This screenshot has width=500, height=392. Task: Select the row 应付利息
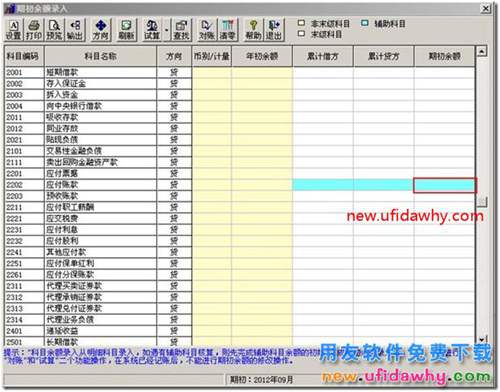(240, 230)
